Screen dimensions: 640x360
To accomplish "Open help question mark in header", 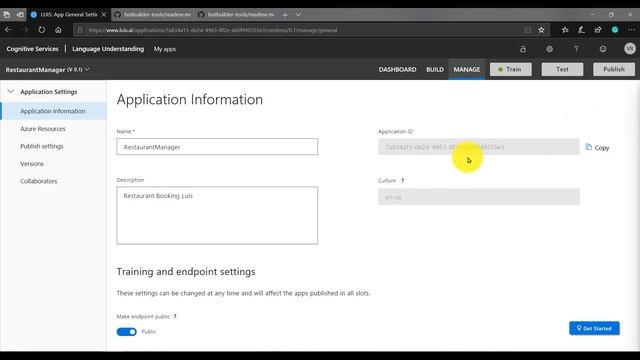I will [576, 49].
